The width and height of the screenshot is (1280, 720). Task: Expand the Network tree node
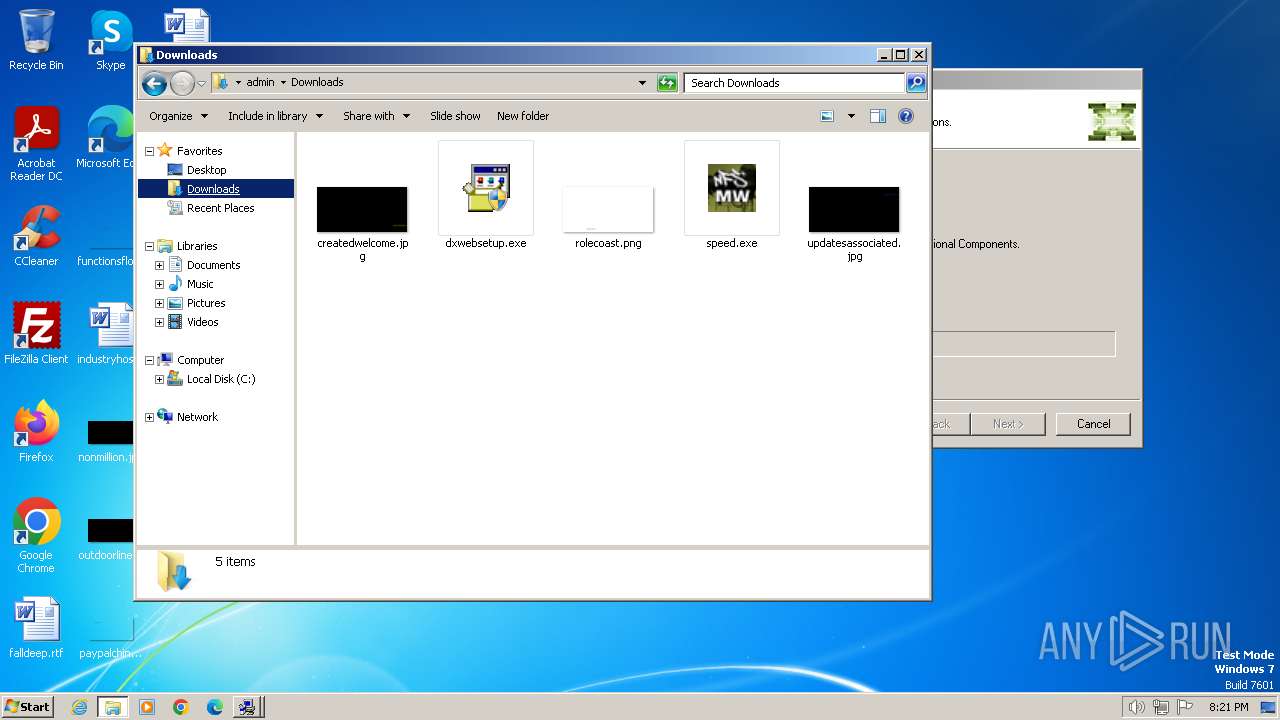[x=150, y=417]
